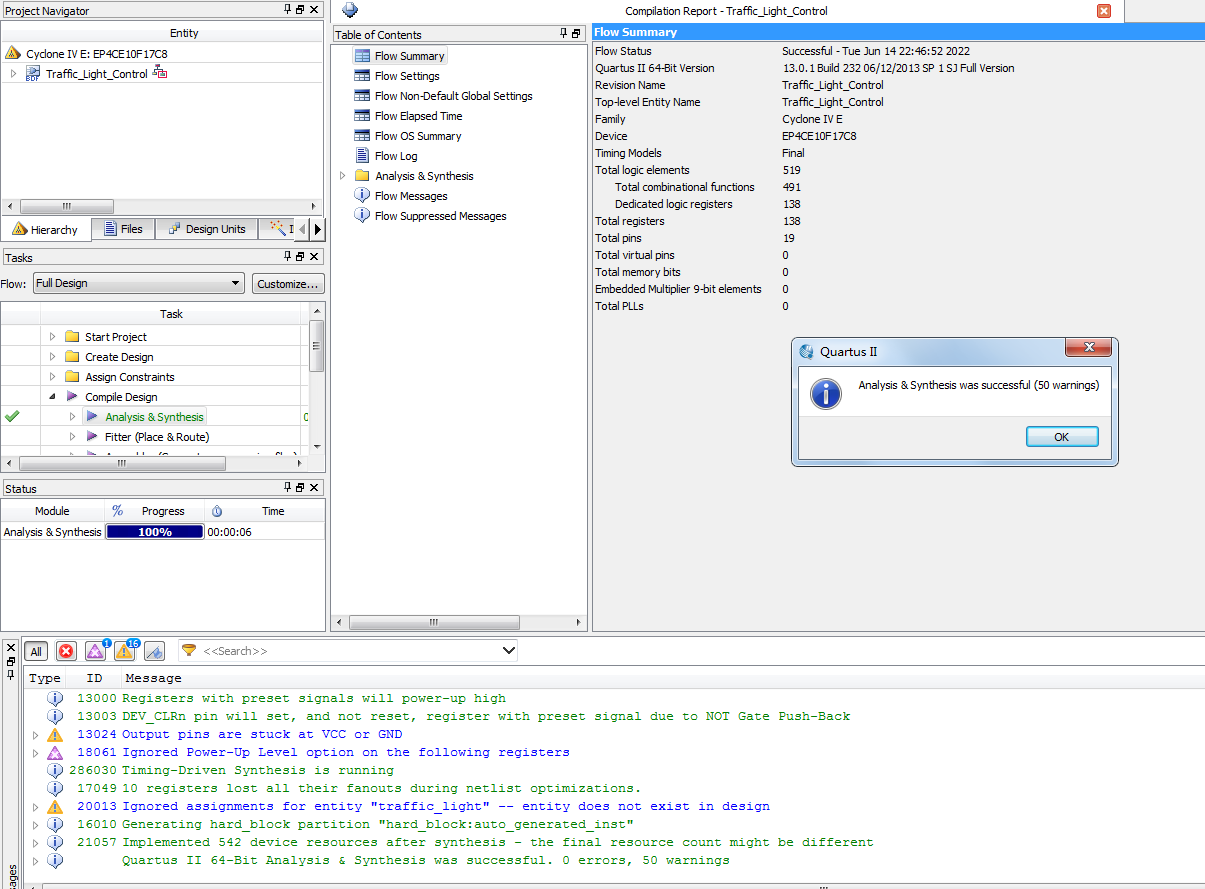The image size is (1205, 889).
Task: Expand the Analysis & Synthesis task node
Action: pyautogui.click(x=73, y=417)
